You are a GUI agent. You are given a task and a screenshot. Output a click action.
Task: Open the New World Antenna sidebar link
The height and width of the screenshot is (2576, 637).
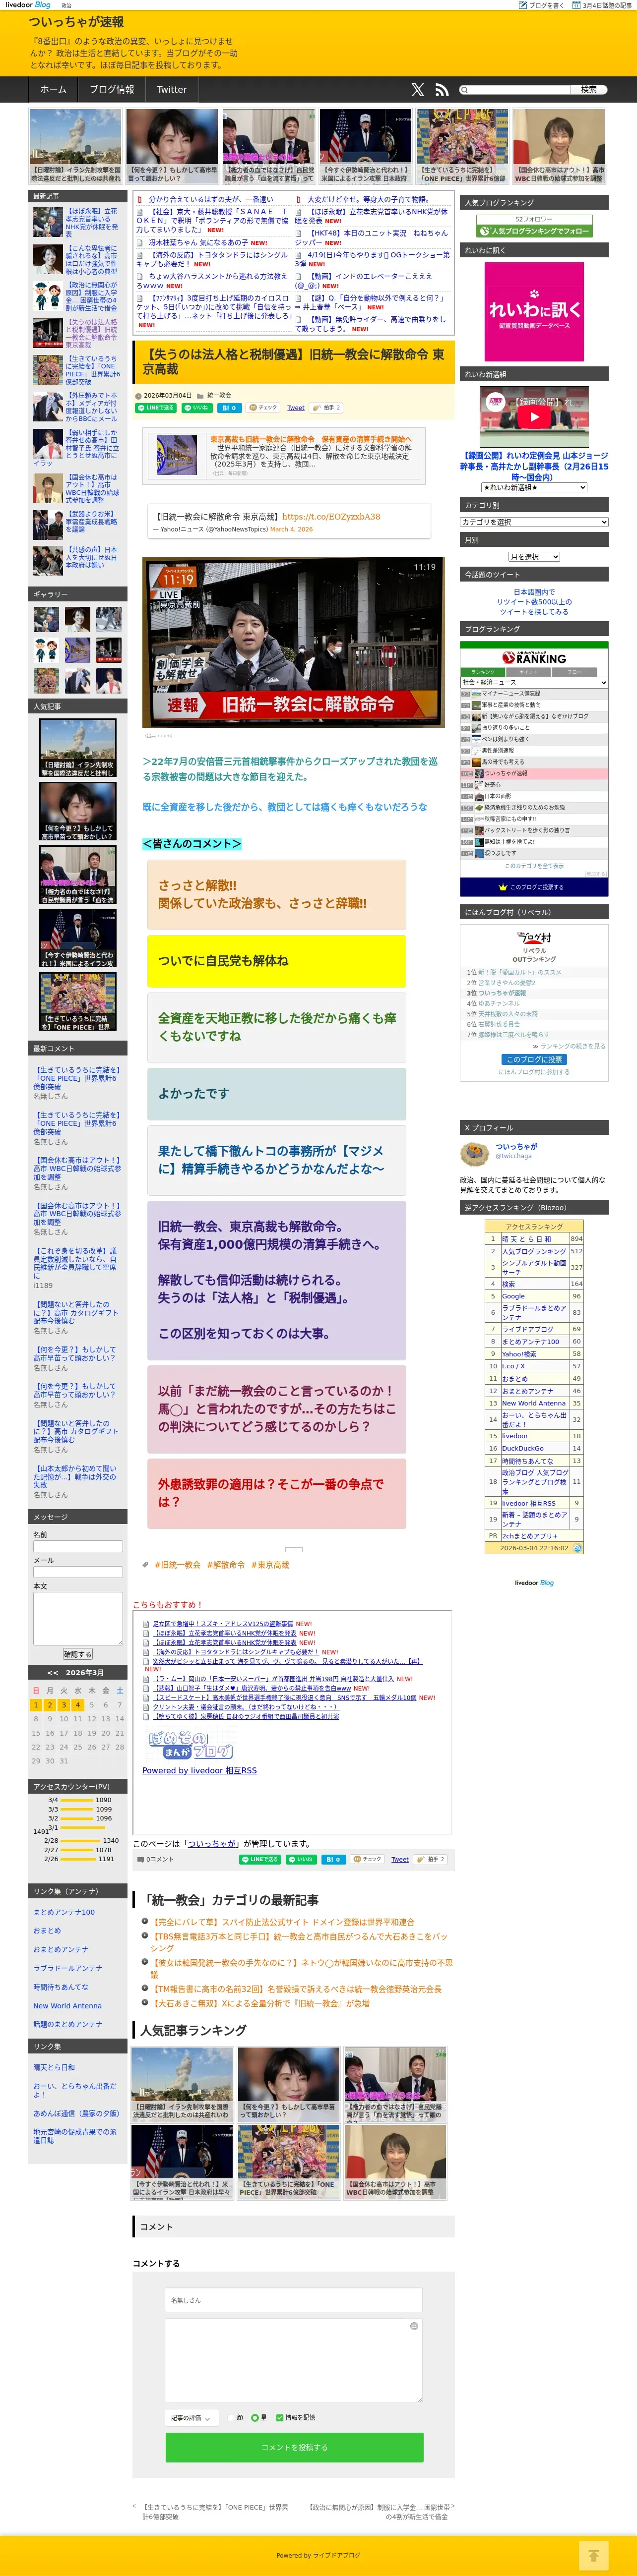(x=67, y=2005)
